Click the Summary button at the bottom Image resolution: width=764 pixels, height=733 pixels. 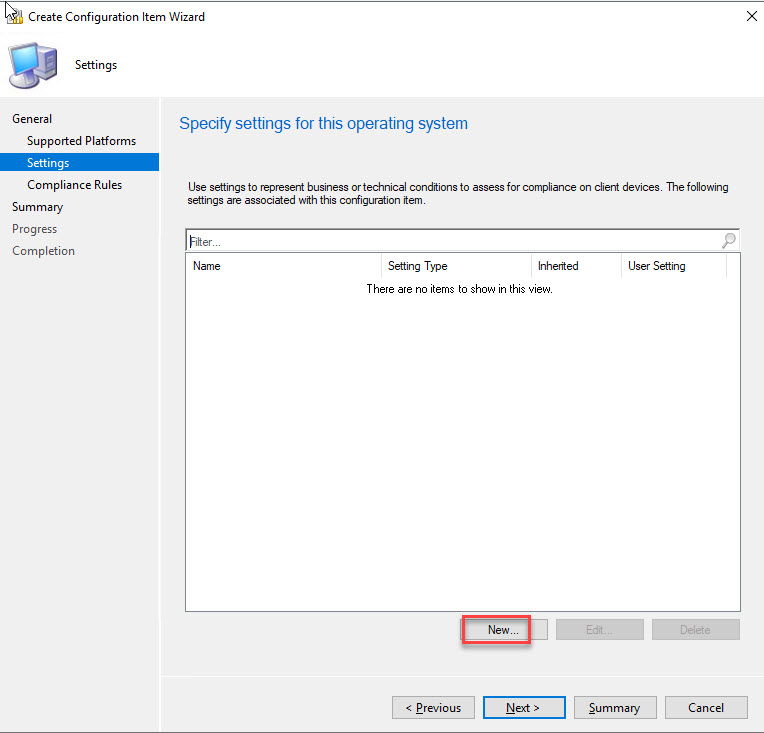[x=614, y=708]
